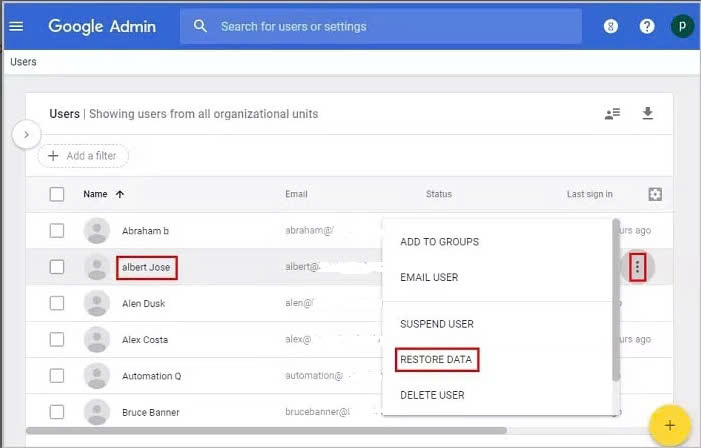Click the Add a filter chip
701x448 pixels.
[83, 156]
